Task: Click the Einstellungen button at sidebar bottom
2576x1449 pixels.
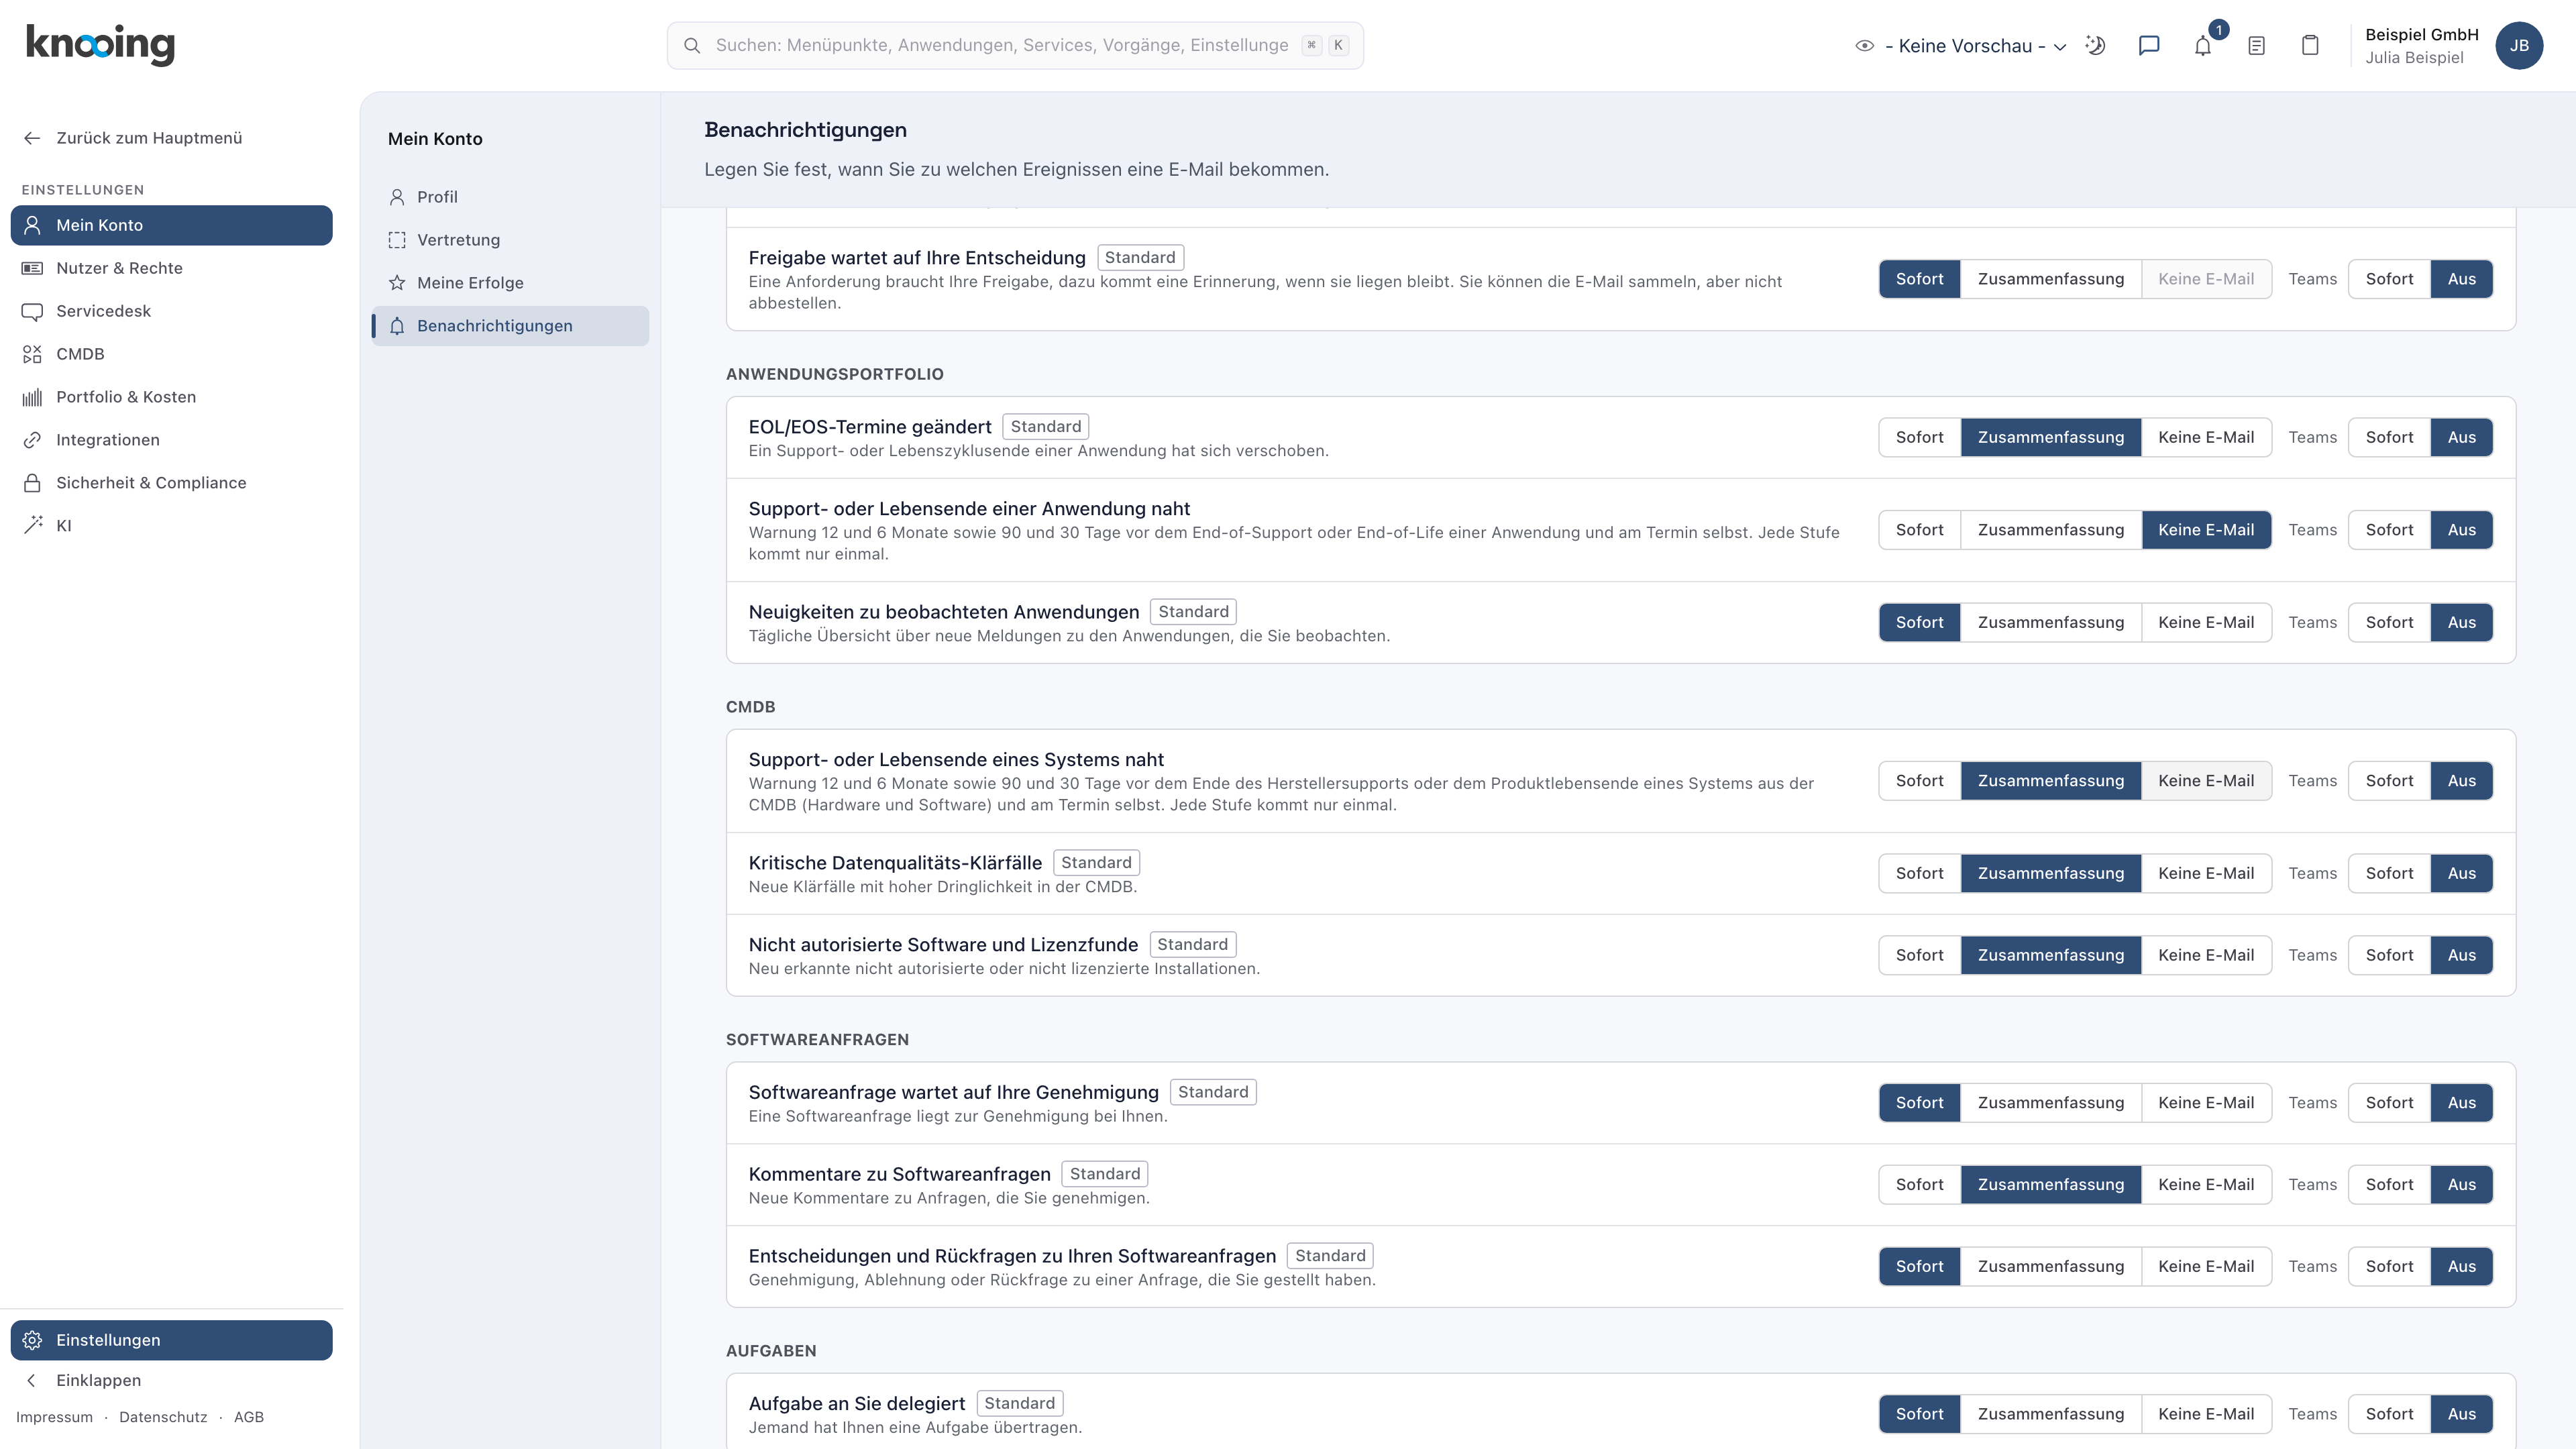Action: click(172, 1340)
